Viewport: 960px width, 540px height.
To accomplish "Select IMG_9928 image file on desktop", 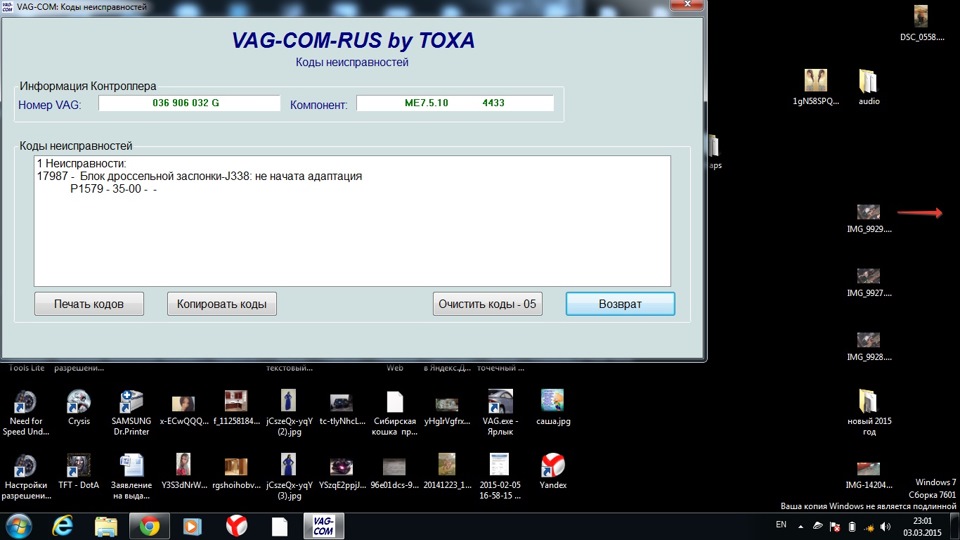I will click(x=869, y=347).
